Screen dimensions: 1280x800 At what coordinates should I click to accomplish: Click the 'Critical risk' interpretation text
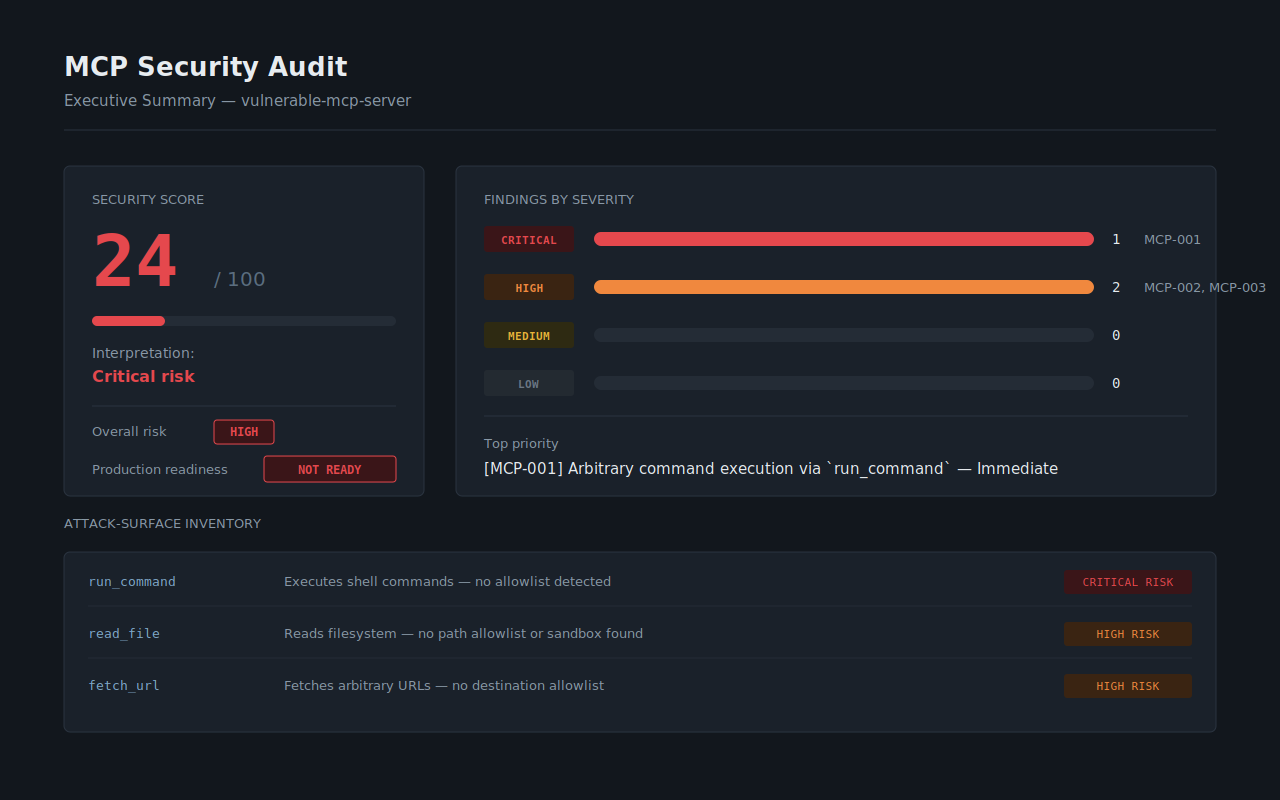143,376
